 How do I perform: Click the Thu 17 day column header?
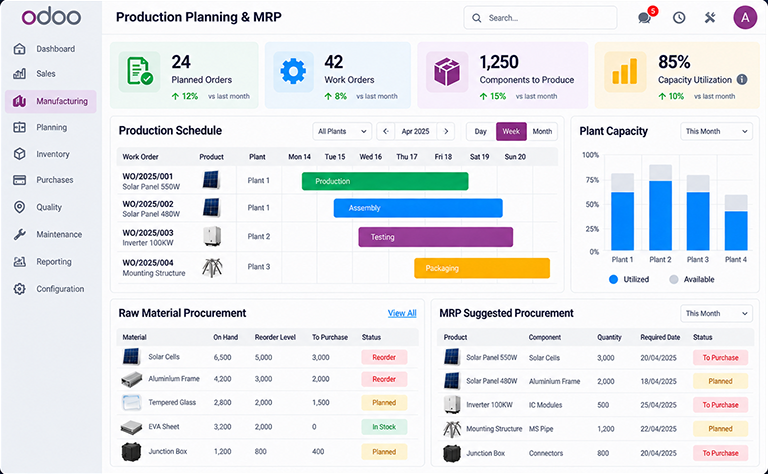(407, 157)
